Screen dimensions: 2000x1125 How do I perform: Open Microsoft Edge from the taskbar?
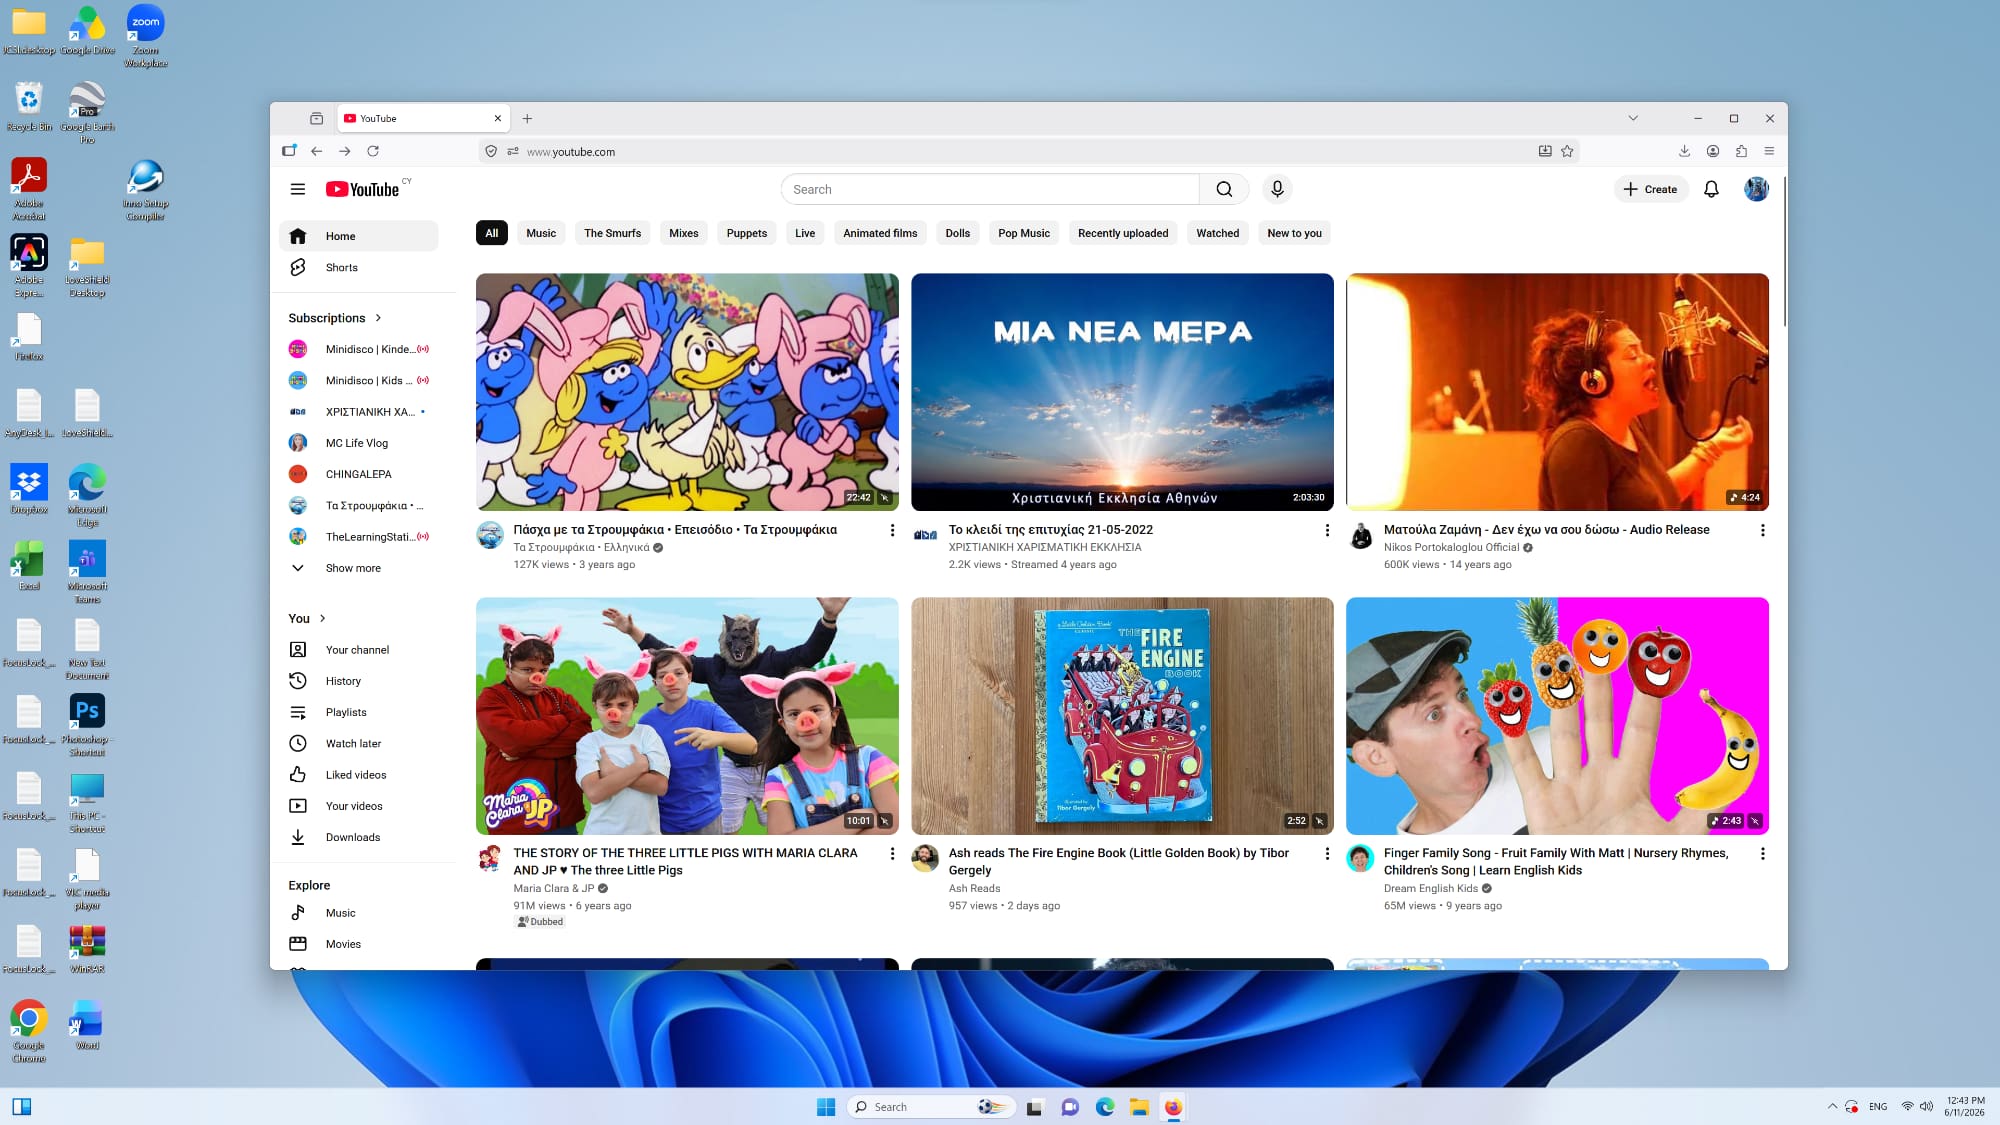(1104, 1106)
